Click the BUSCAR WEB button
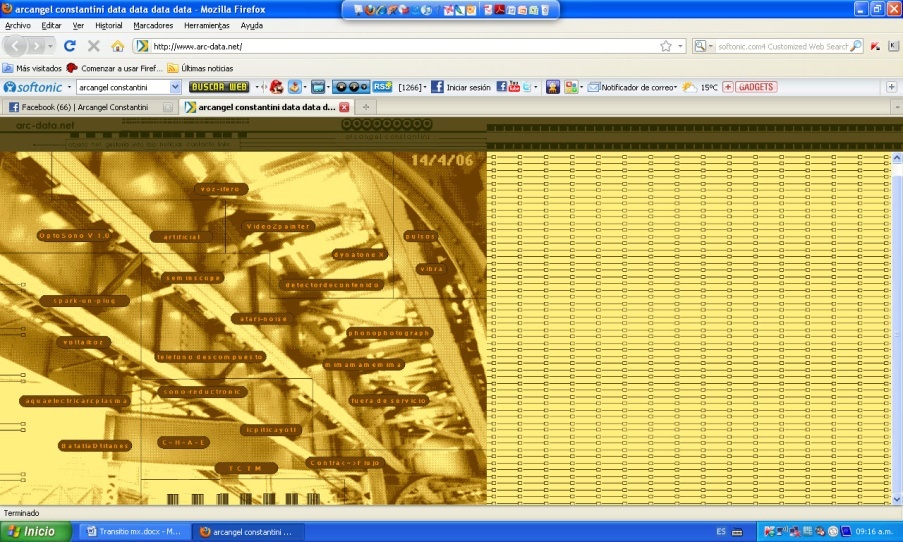This screenshot has height=542, width=903. 217,87
